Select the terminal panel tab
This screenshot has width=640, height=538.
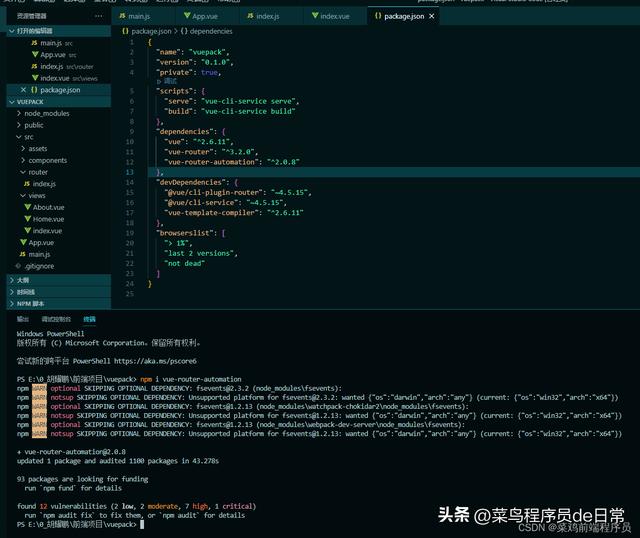click(89, 319)
